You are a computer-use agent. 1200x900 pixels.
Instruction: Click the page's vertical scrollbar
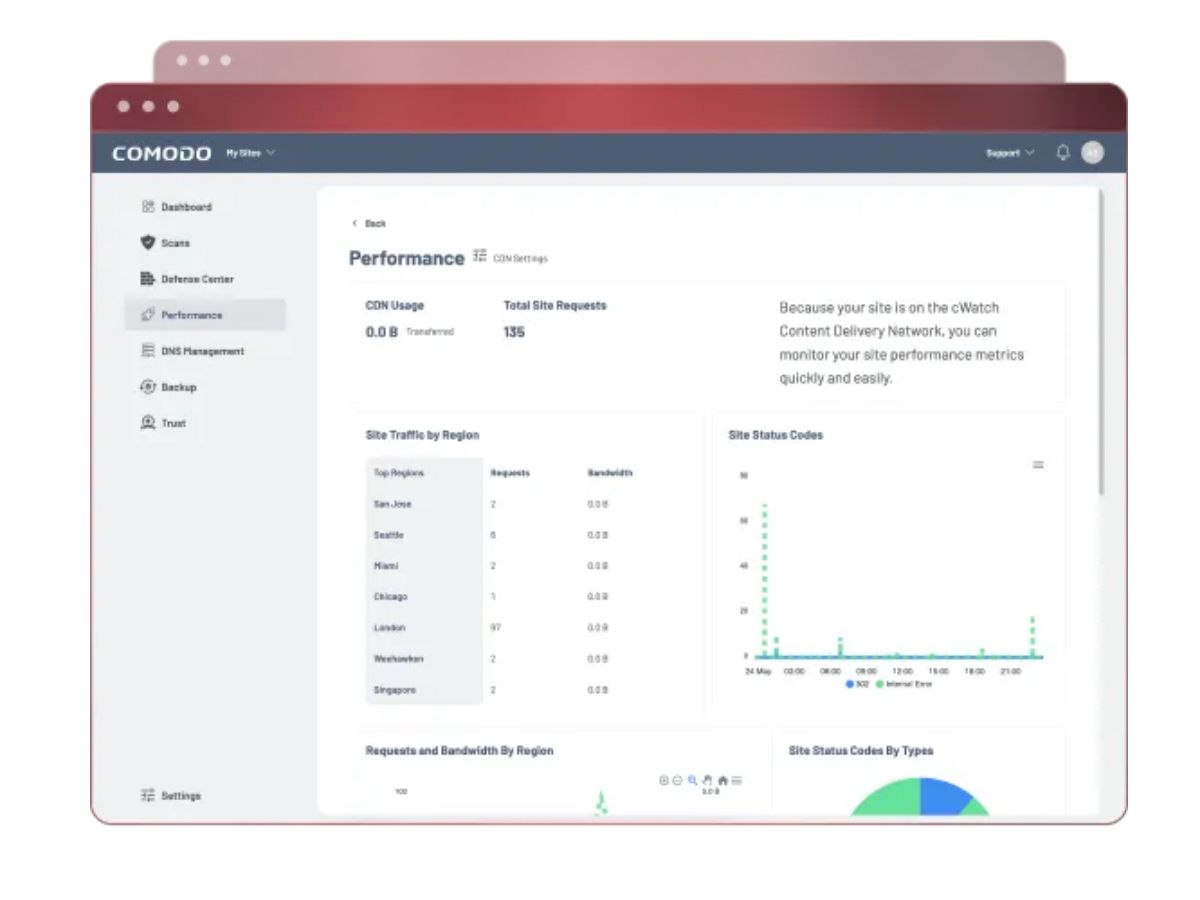[x=1101, y=340]
